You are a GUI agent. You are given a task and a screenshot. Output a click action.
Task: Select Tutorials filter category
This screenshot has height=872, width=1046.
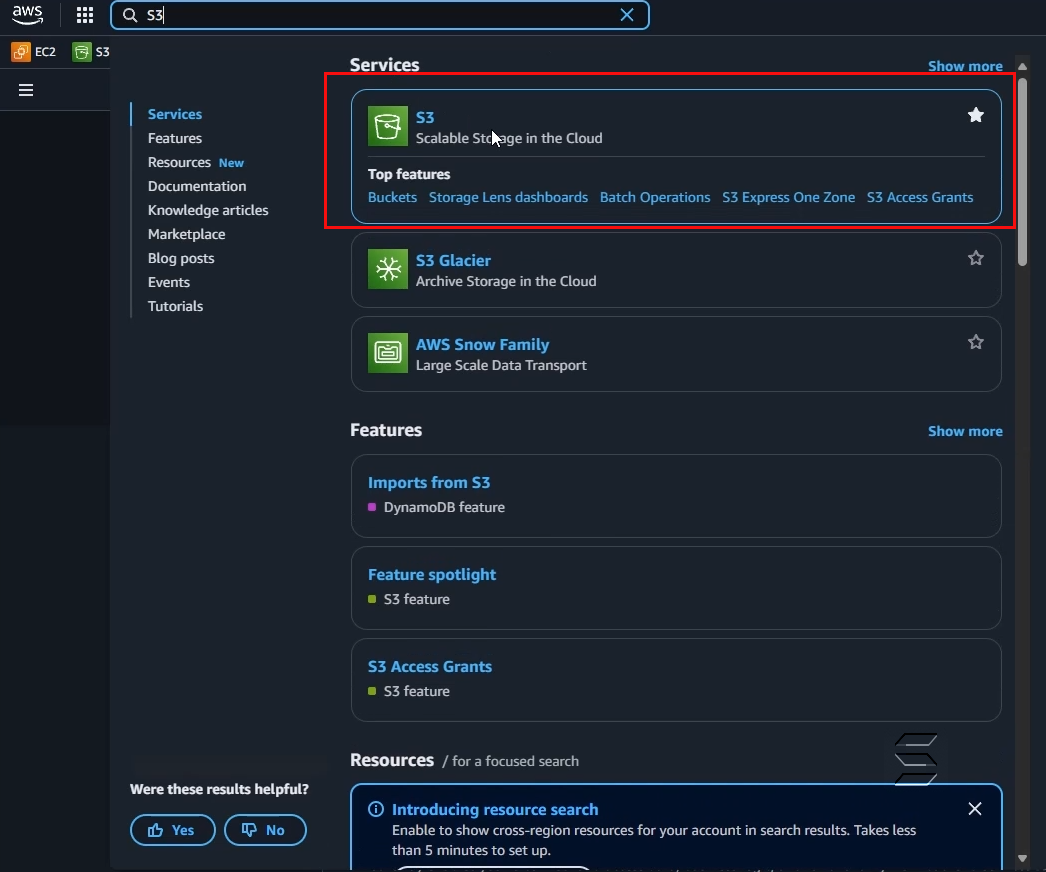click(x=175, y=306)
